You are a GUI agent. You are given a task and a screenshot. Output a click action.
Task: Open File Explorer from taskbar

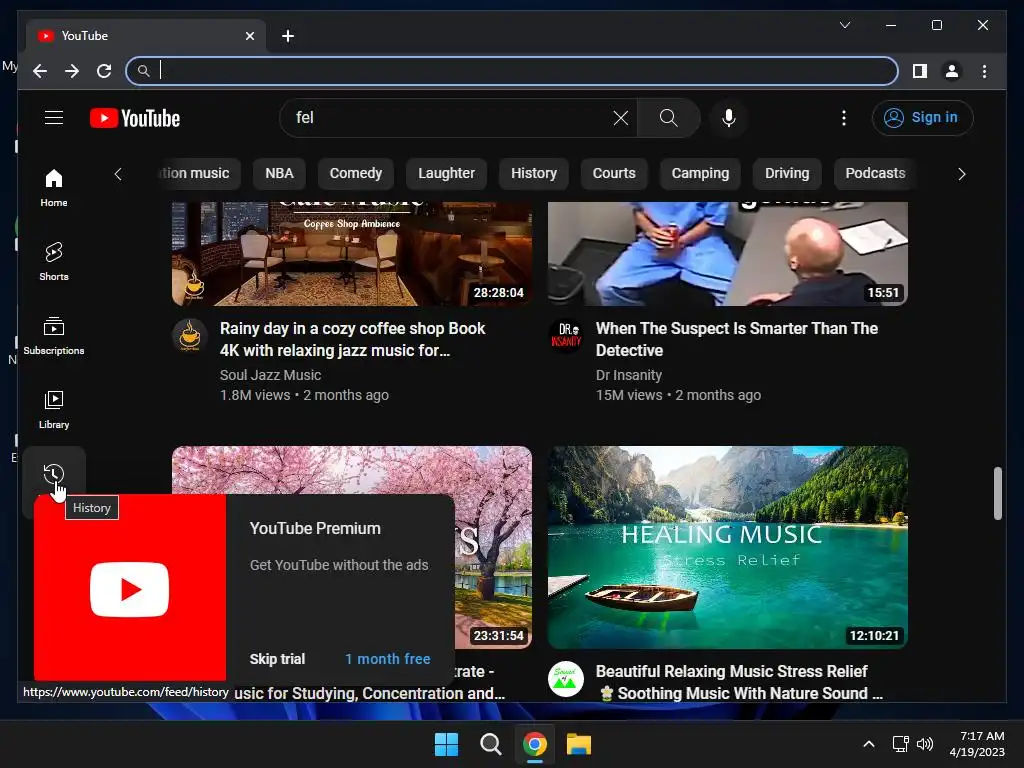(579, 744)
